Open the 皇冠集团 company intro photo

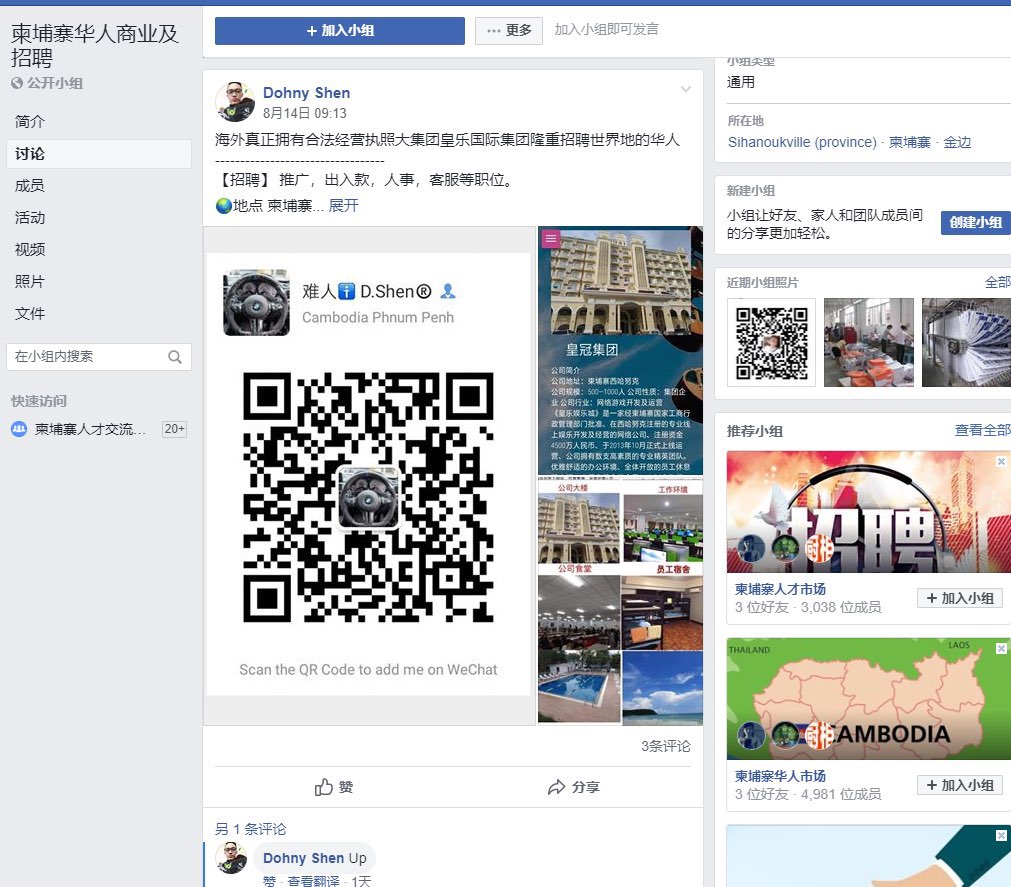(x=620, y=351)
